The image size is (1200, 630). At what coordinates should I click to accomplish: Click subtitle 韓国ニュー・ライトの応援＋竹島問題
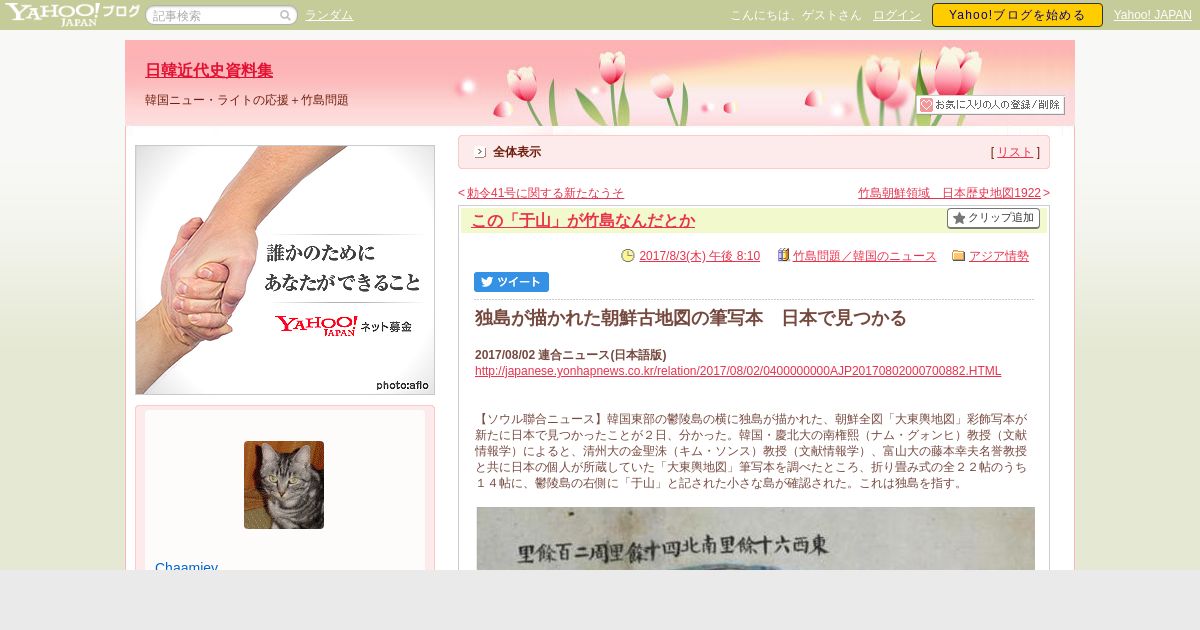coord(246,100)
